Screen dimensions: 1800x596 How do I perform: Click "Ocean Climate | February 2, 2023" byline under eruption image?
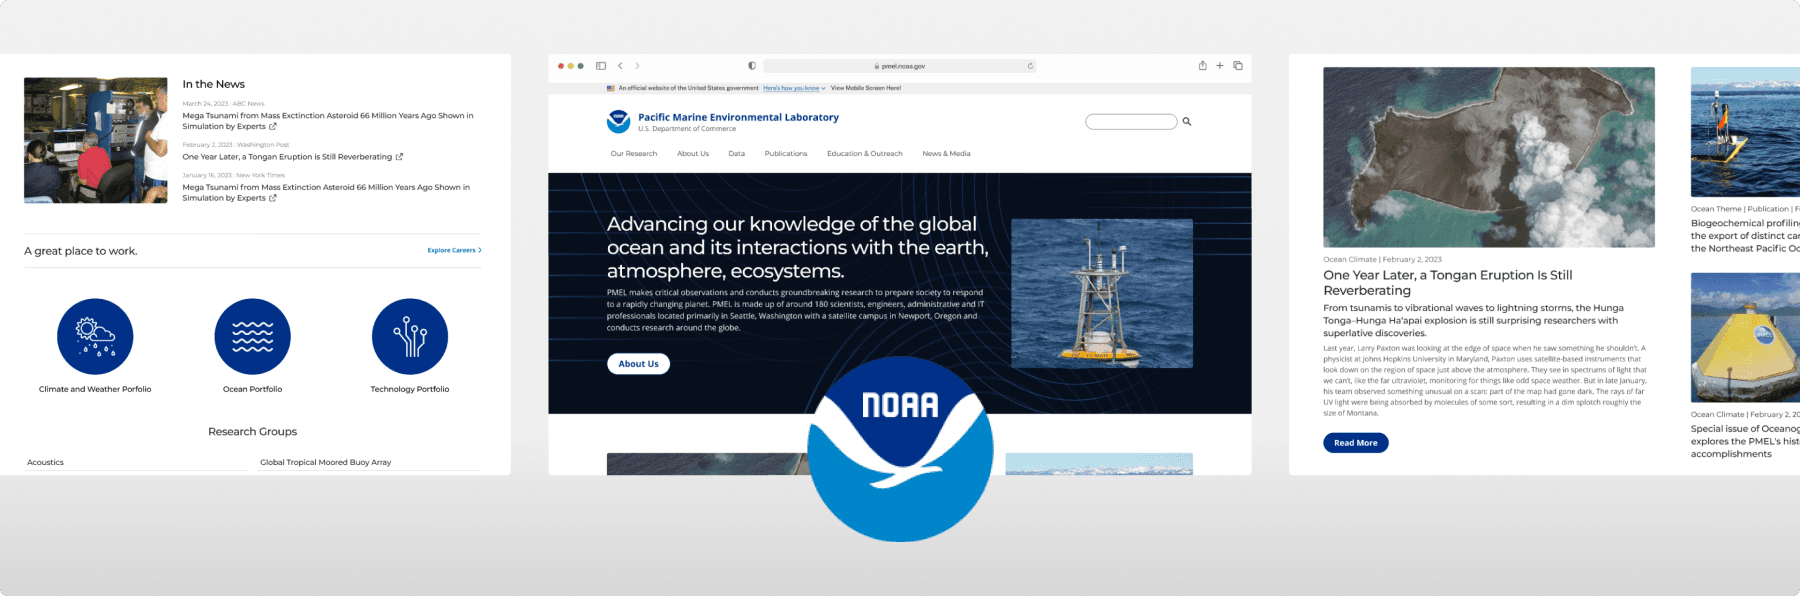1383,259
